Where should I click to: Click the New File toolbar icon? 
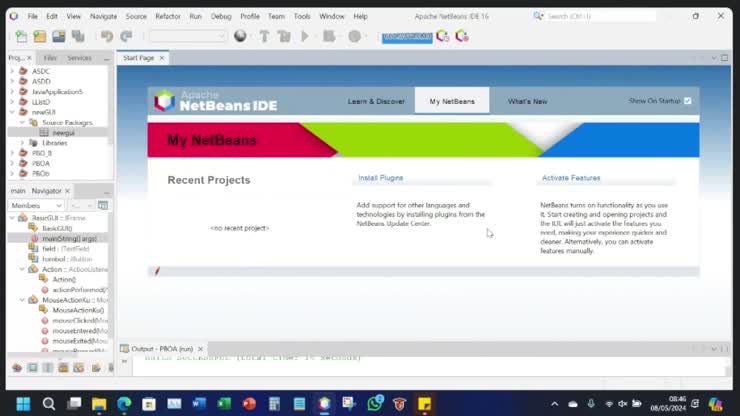pyautogui.click(x=21, y=36)
